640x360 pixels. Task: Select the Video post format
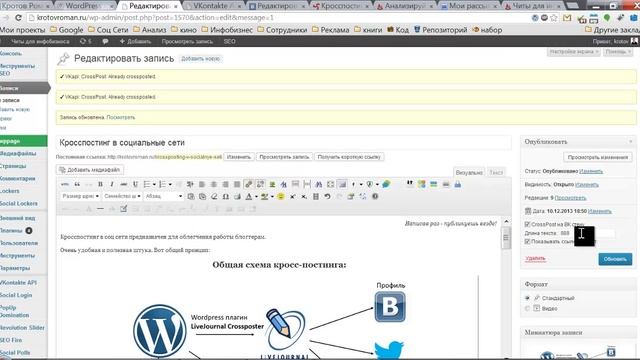coord(527,309)
